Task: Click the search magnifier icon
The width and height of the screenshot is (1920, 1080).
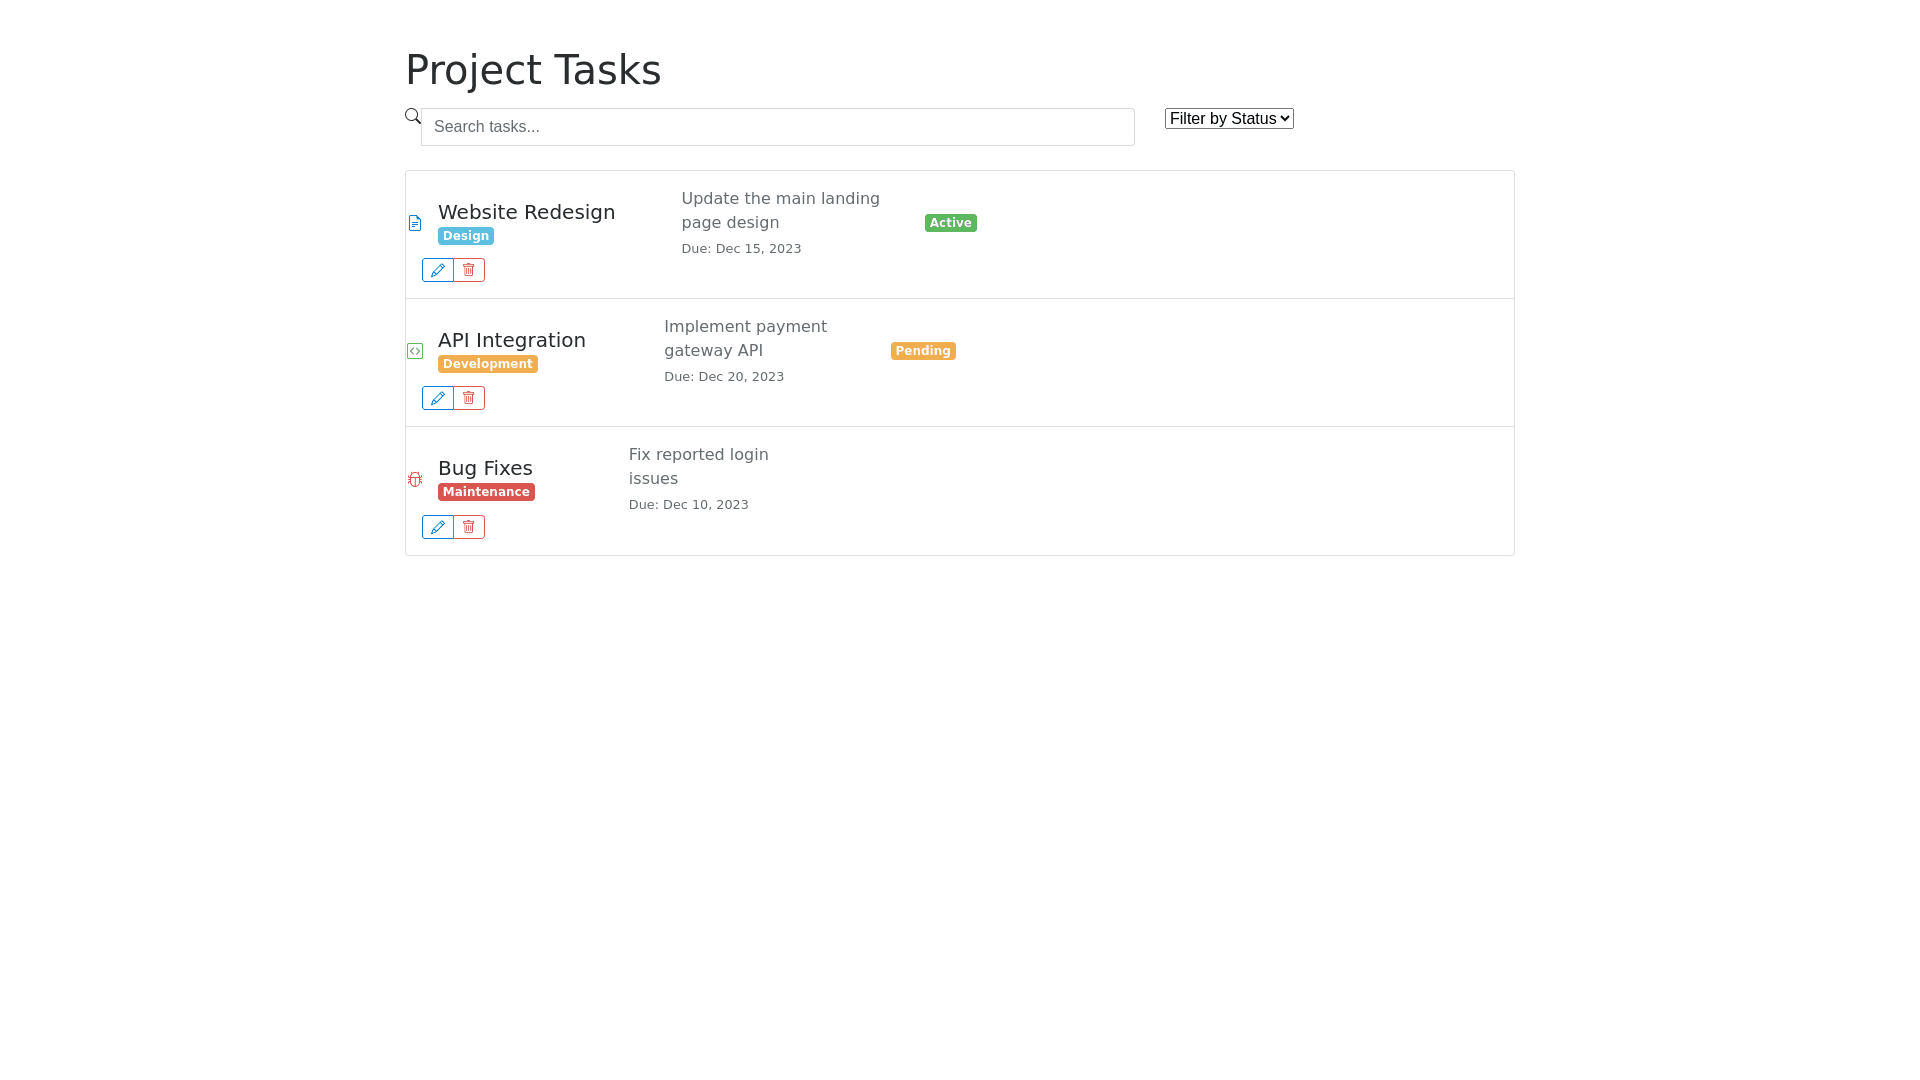Action: click(413, 116)
